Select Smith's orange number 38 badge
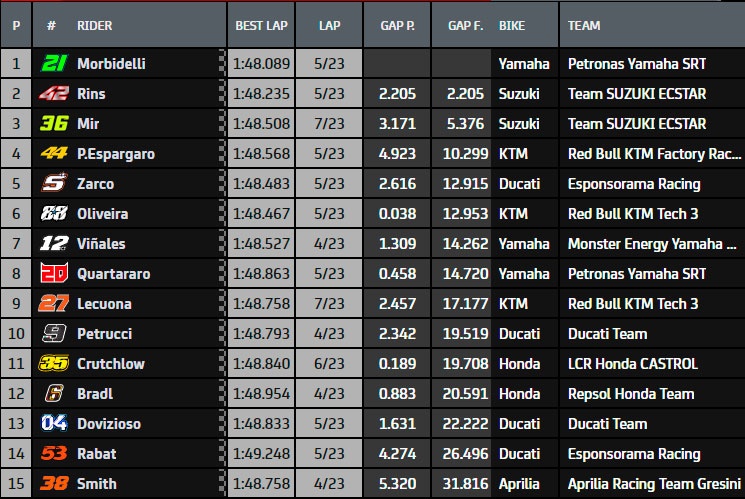Image resolution: width=745 pixels, height=499 pixels. click(x=54, y=483)
